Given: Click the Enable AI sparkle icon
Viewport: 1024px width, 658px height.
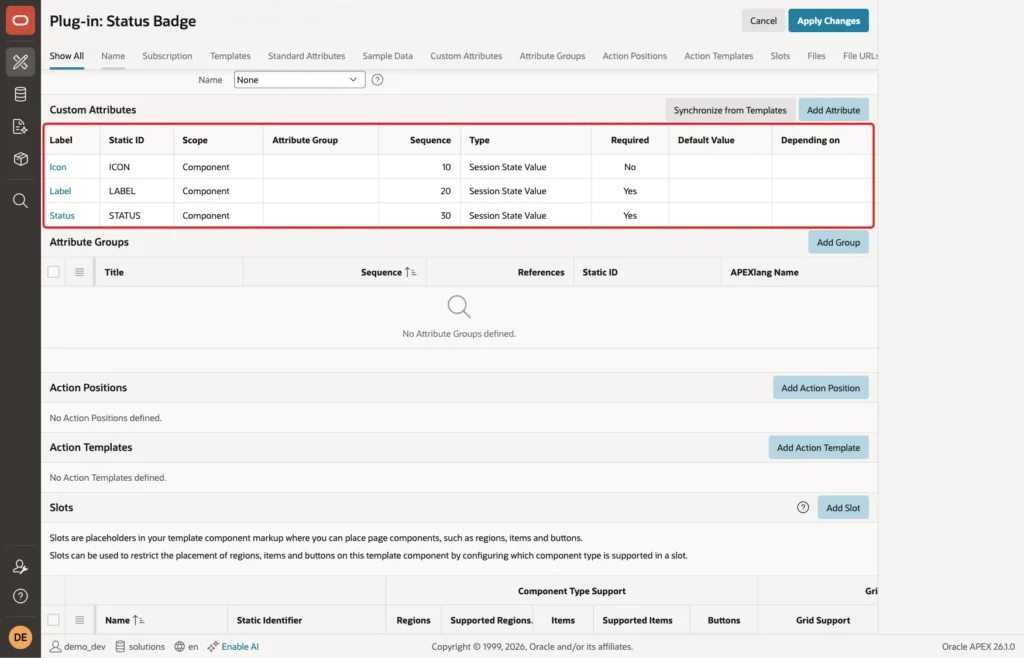Looking at the screenshot, I should tap(213, 646).
